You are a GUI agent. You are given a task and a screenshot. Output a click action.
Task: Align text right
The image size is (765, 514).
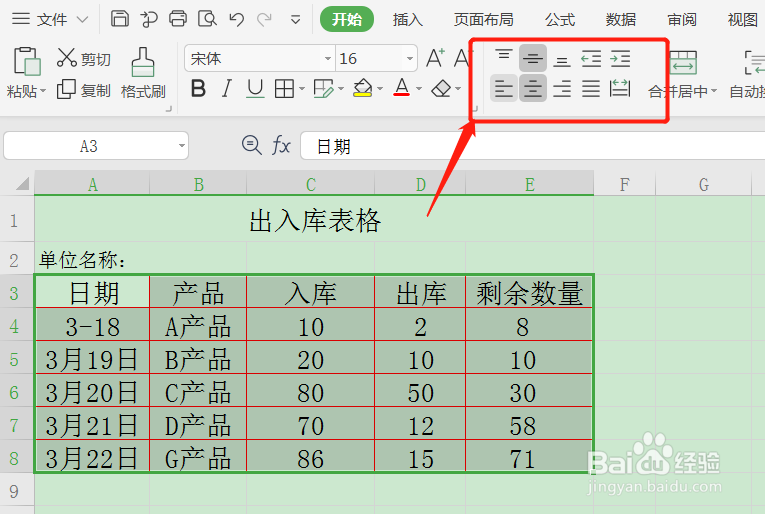562,89
